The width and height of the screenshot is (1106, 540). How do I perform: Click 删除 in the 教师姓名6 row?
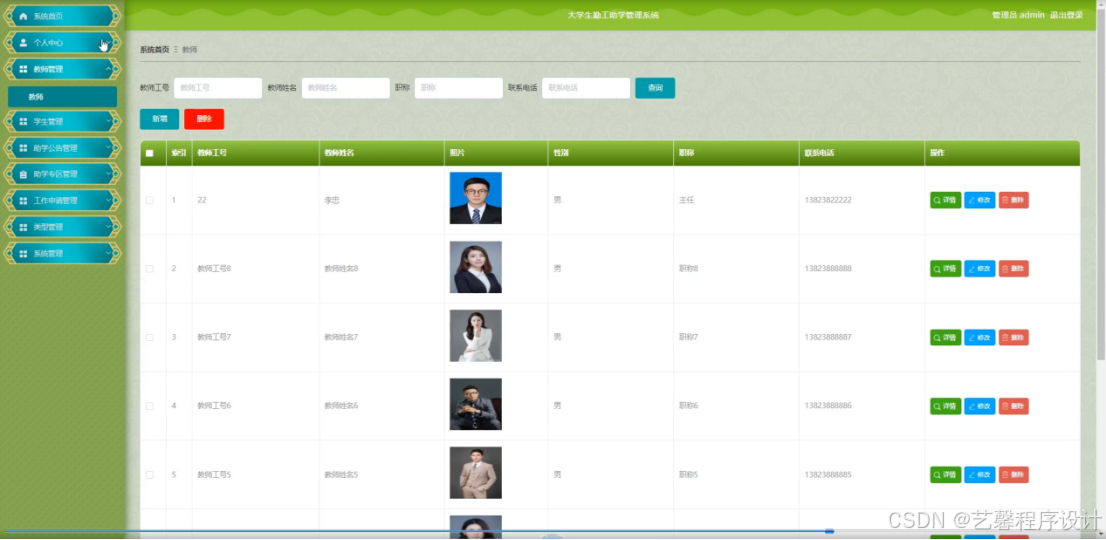coord(1014,406)
